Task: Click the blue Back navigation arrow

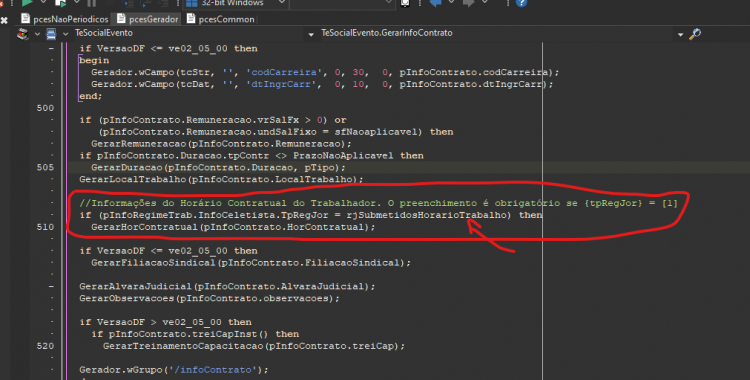Action: [435, 3]
